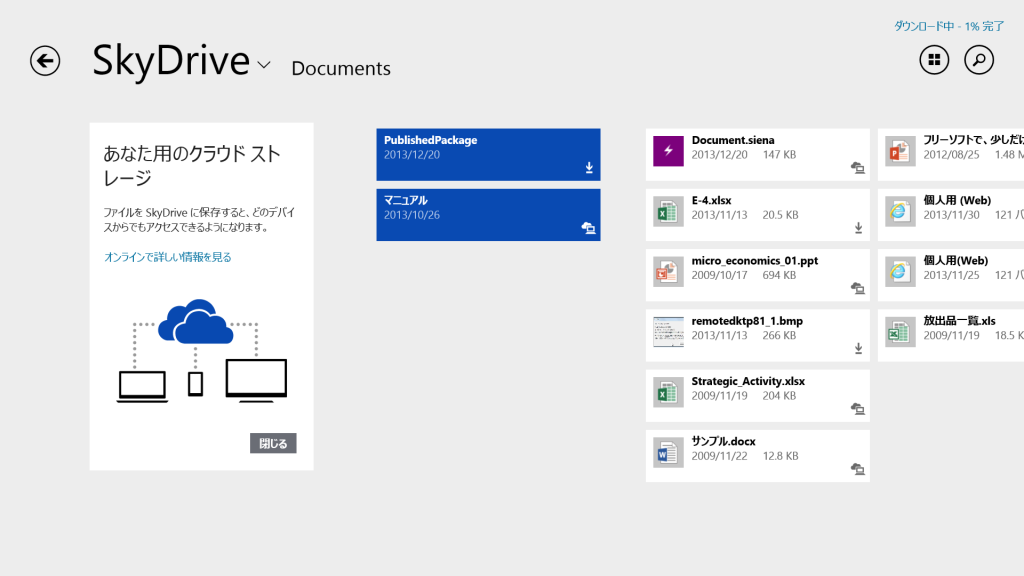Click online-only cloud icon on マニュアル tile
Screen dimensions: 1024x576
[x=588, y=228]
